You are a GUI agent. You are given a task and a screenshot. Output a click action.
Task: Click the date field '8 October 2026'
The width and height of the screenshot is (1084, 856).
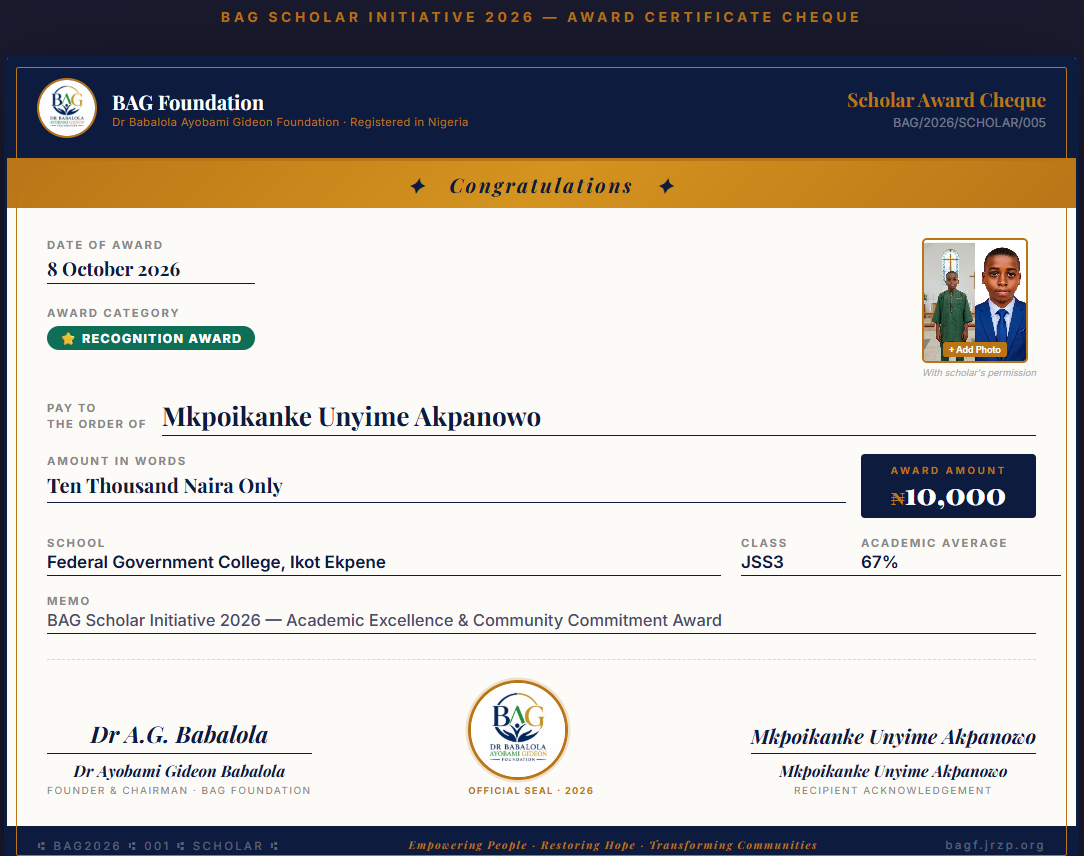(151, 269)
